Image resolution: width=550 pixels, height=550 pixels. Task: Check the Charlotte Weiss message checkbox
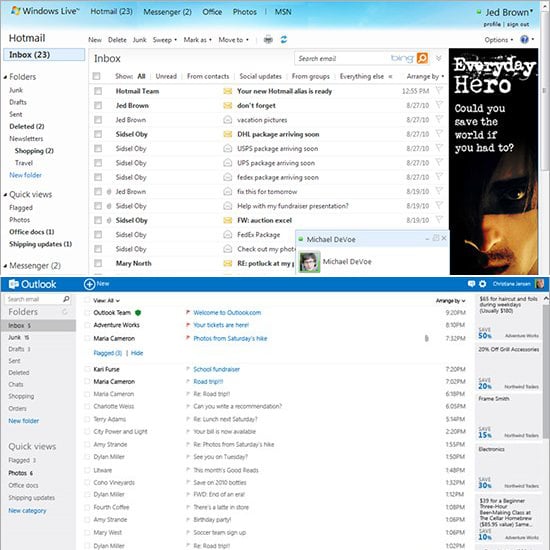tap(87, 407)
